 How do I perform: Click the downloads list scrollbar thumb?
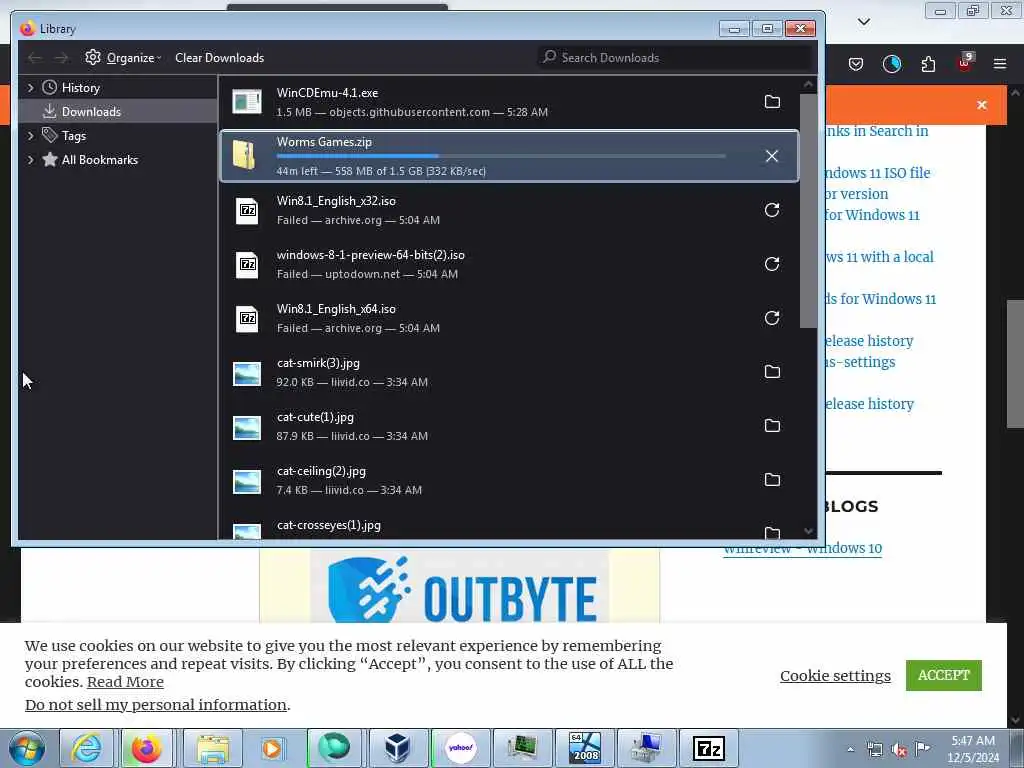[x=808, y=210]
